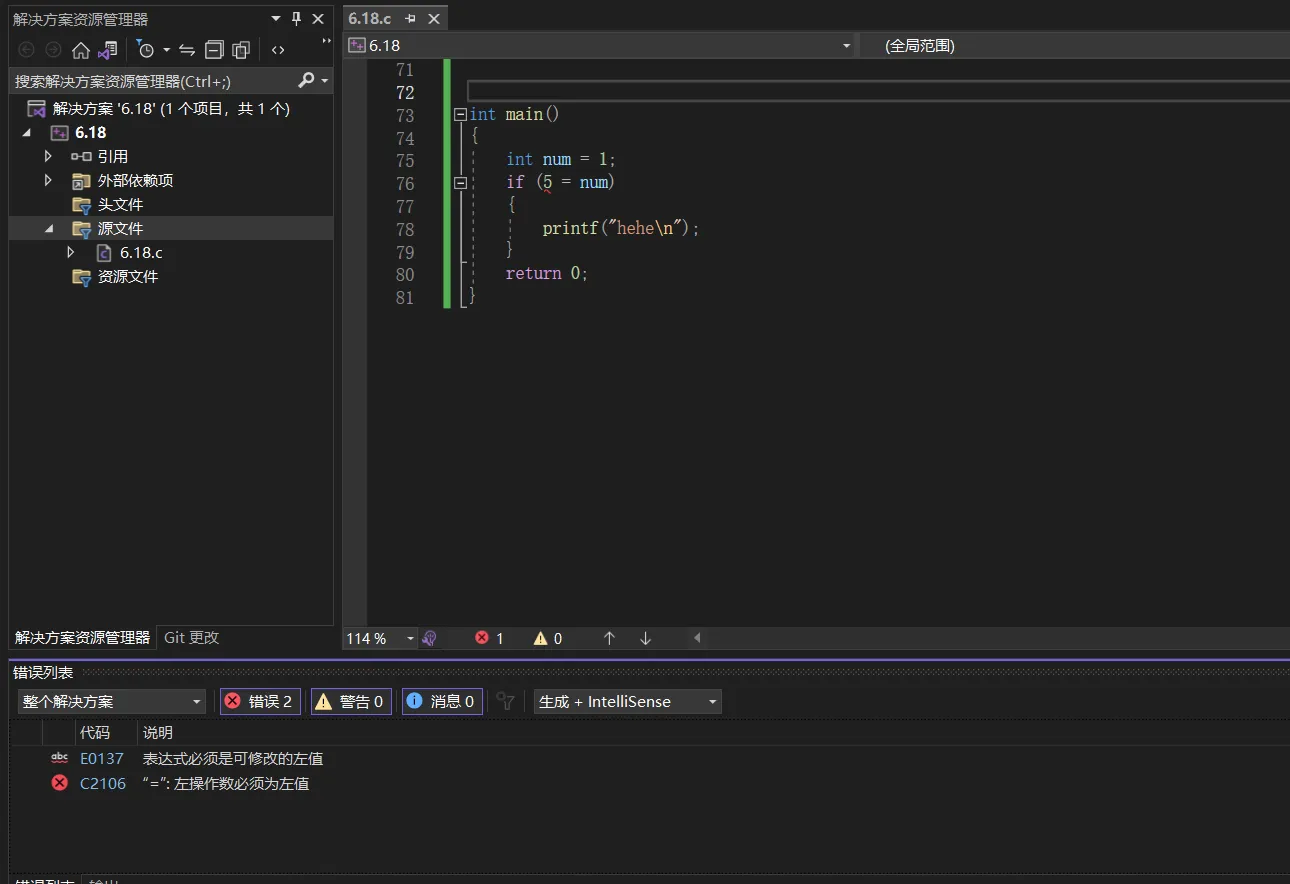
Task: Toggle the 警告 0 filter button
Action: (x=351, y=702)
